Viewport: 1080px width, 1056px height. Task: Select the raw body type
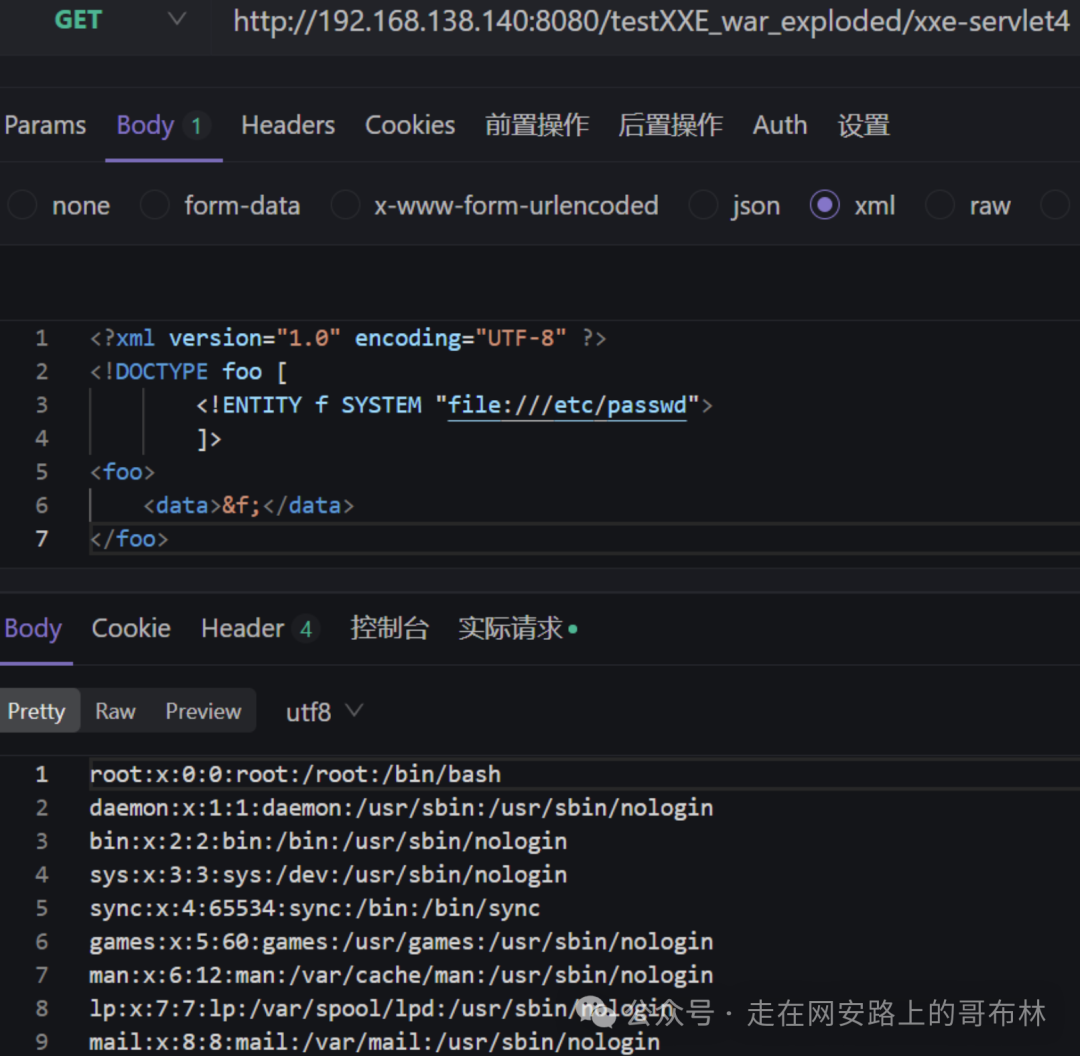(x=968, y=205)
